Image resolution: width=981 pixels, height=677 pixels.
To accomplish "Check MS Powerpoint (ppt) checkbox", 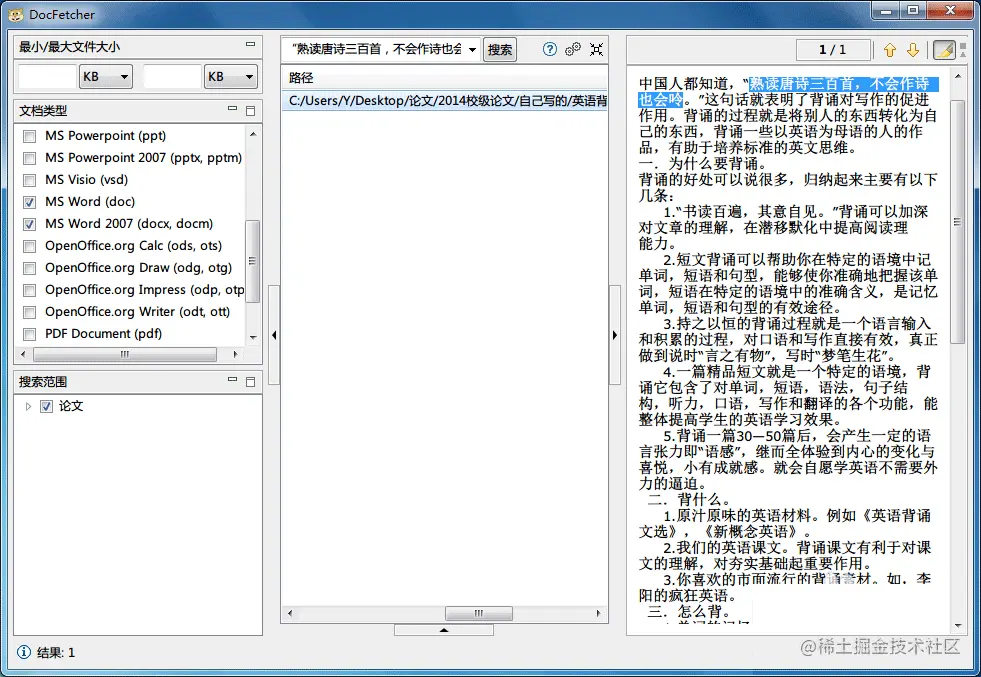I will (29, 136).
